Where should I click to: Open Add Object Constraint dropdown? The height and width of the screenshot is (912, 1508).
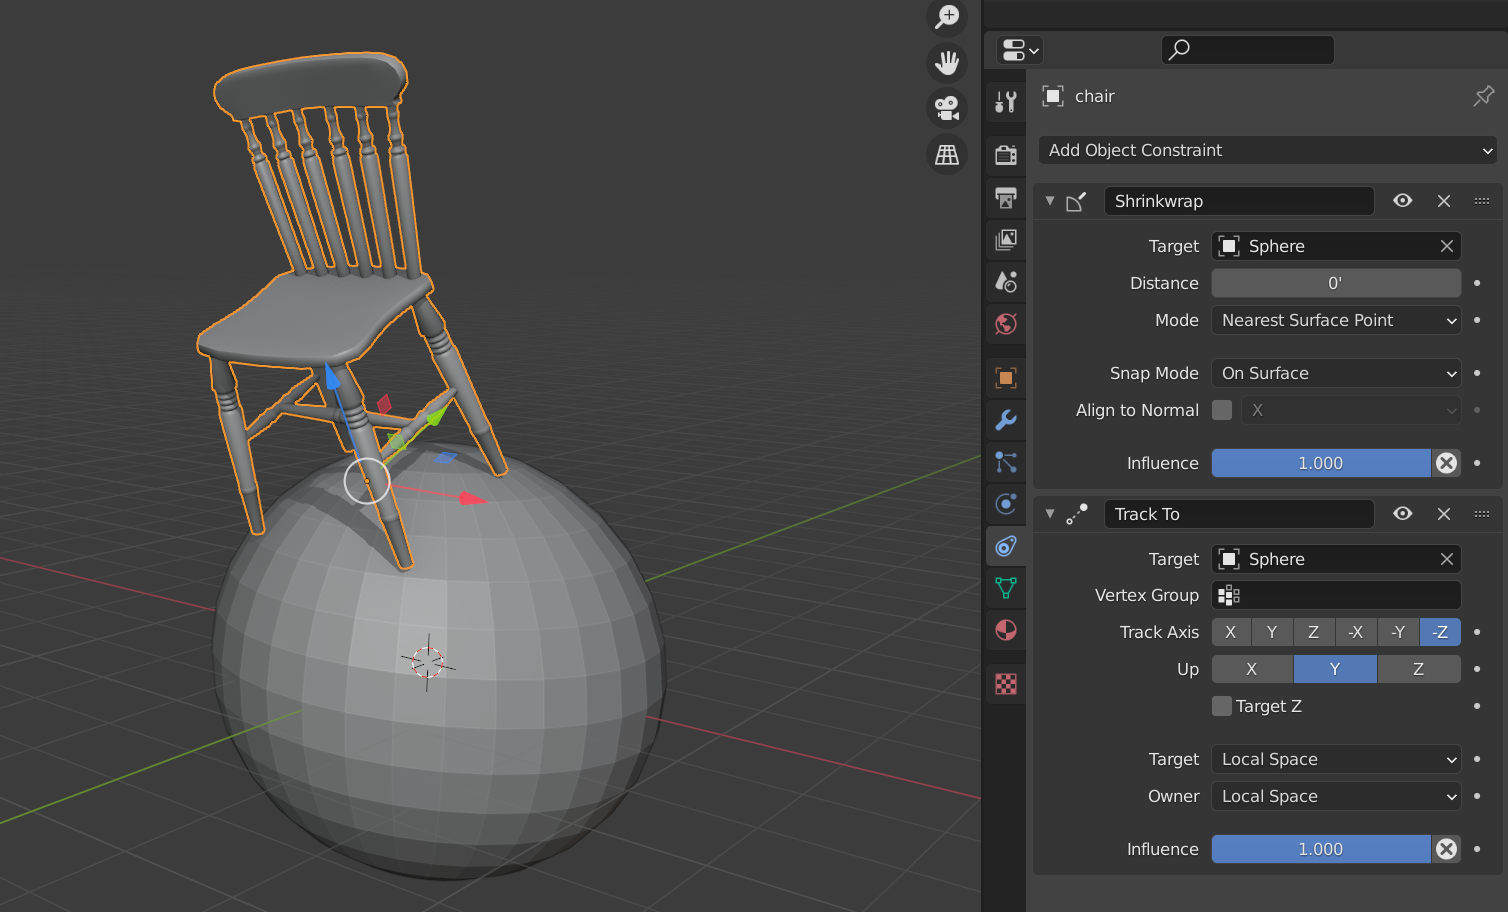click(x=1267, y=150)
